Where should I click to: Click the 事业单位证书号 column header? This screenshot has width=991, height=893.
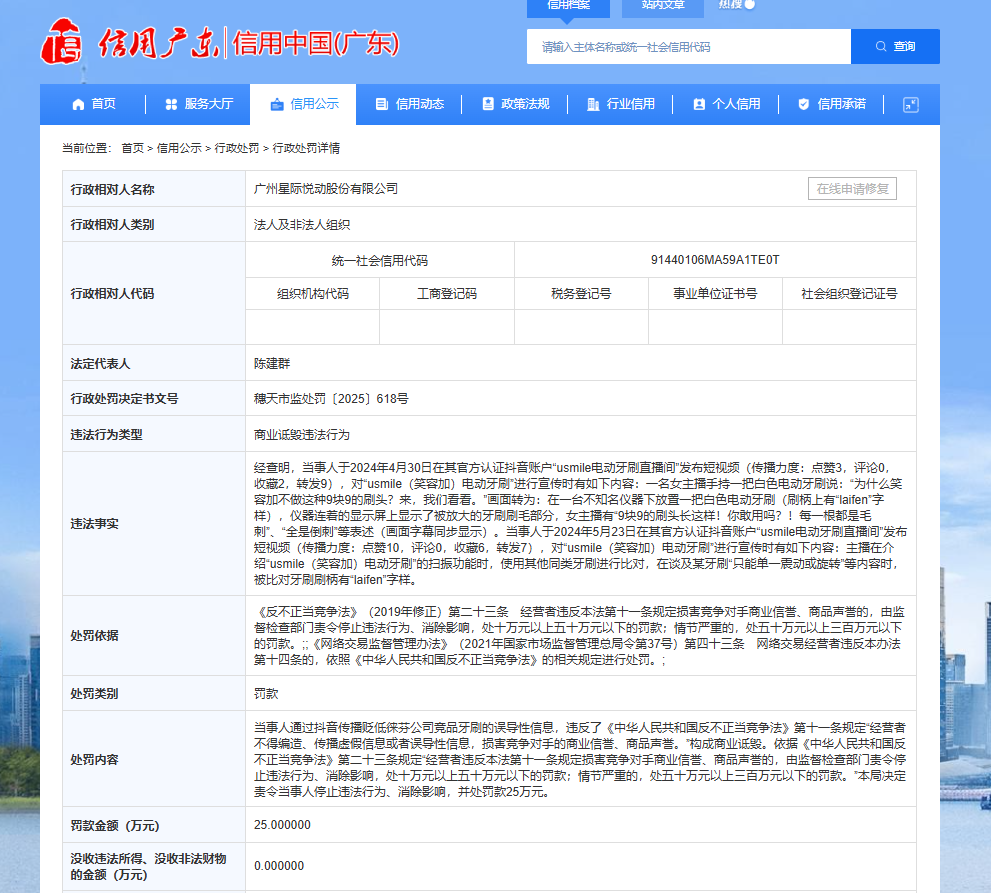(x=715, y=294)
